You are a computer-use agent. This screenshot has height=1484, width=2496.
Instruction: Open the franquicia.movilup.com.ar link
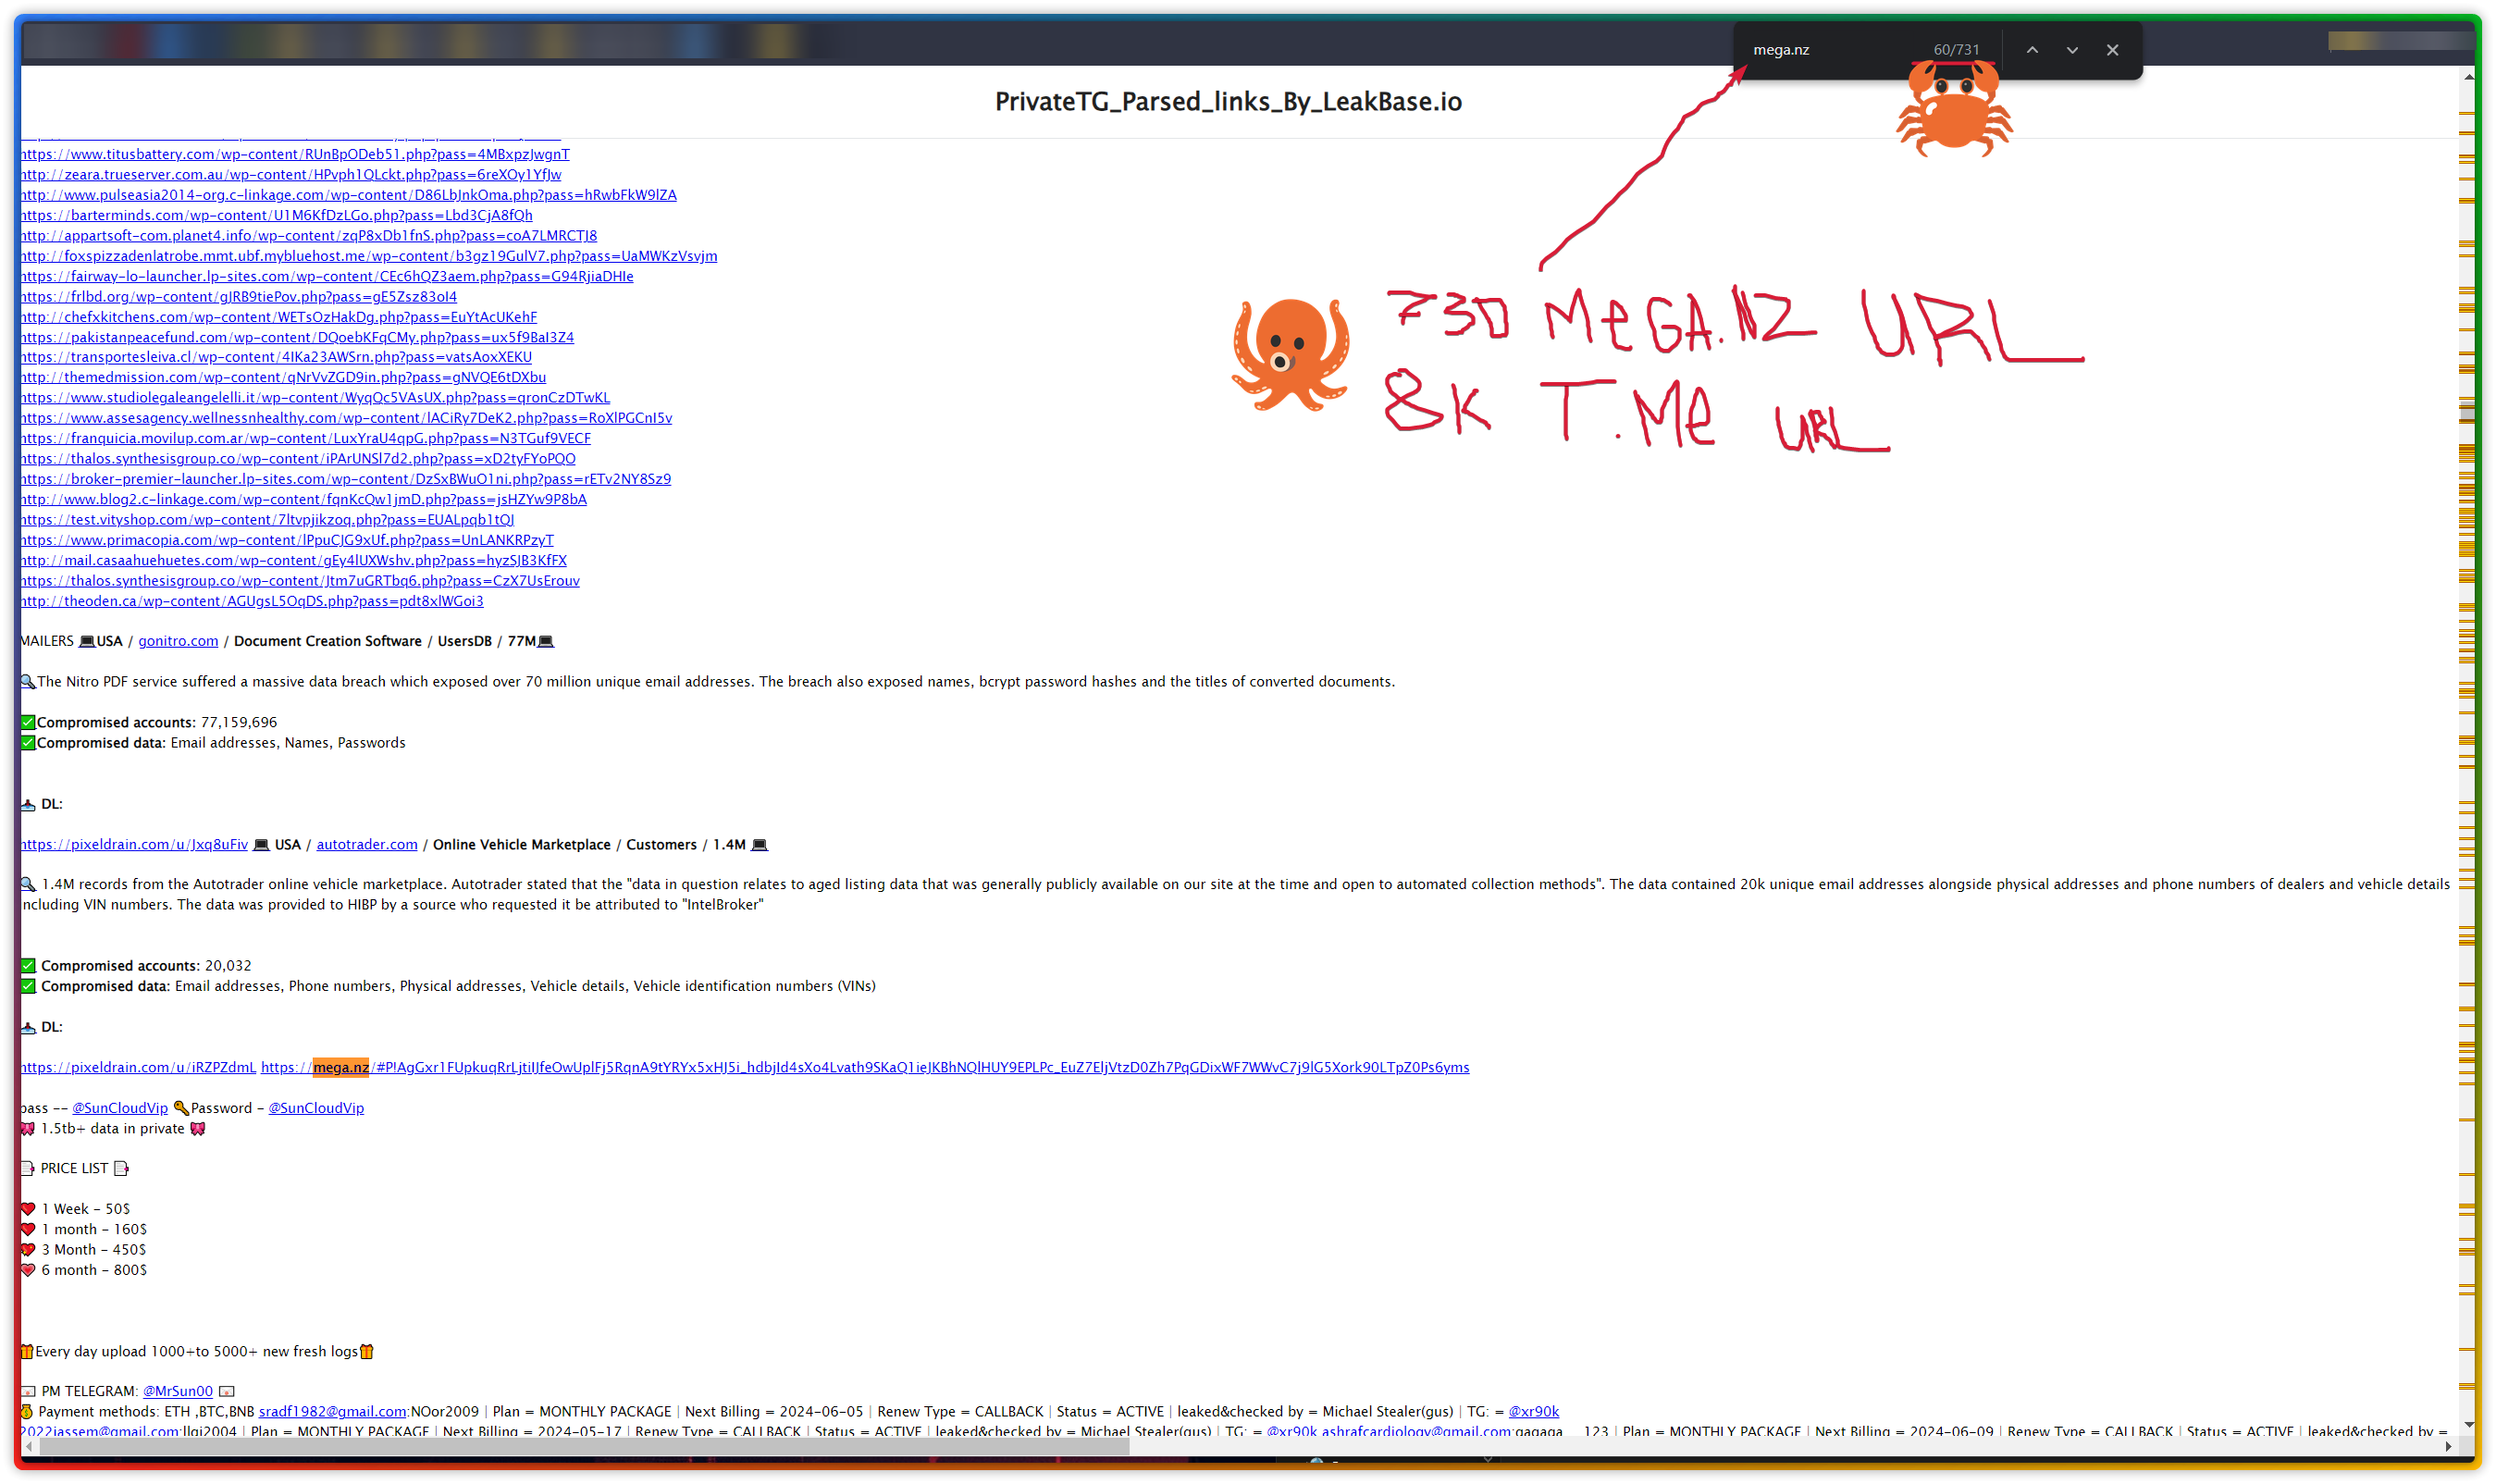tap(306, 438)
